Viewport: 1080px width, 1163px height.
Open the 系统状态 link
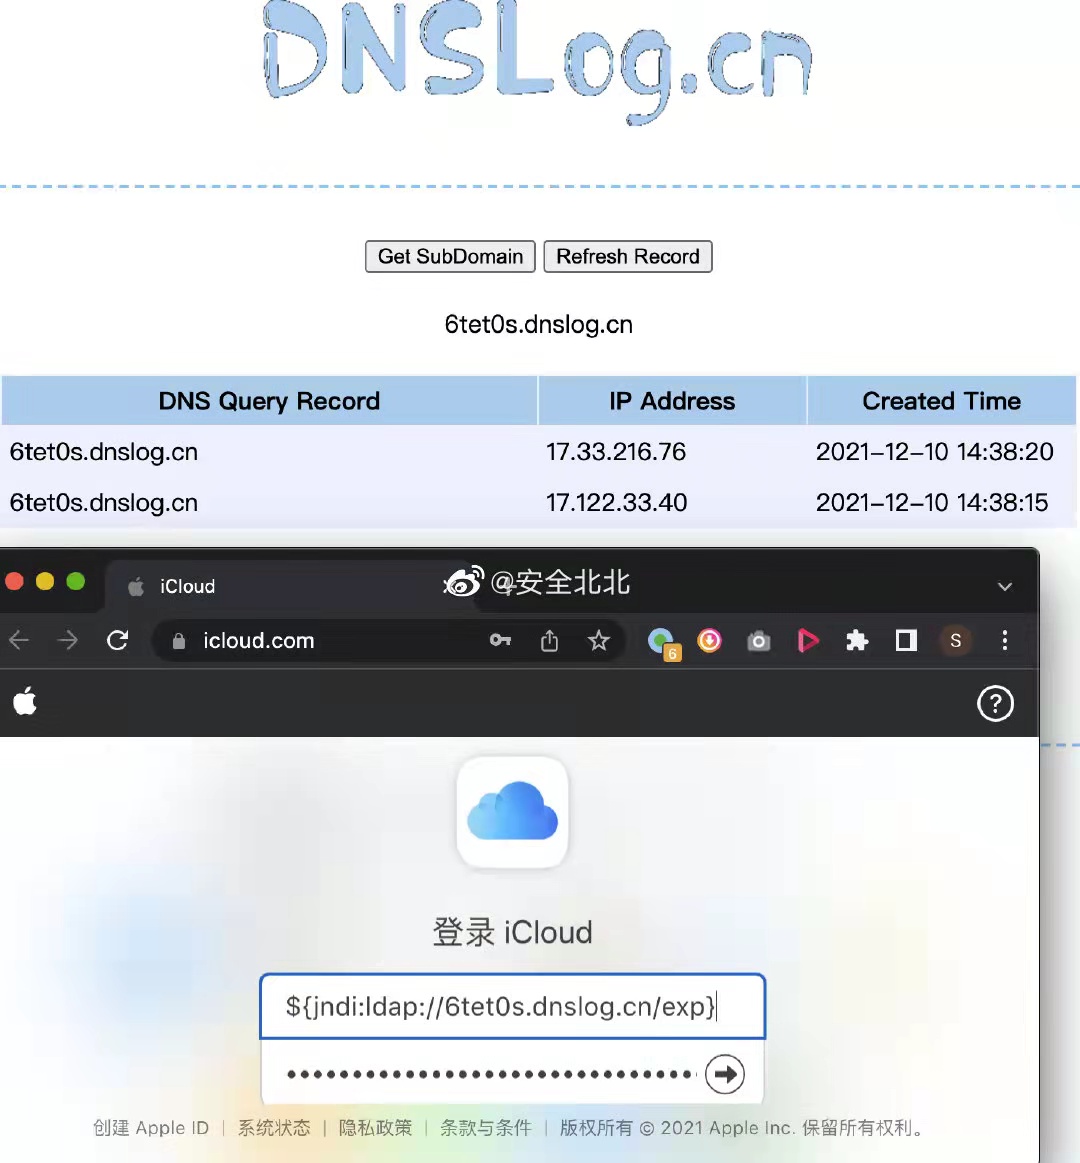tap(274, 1128)
